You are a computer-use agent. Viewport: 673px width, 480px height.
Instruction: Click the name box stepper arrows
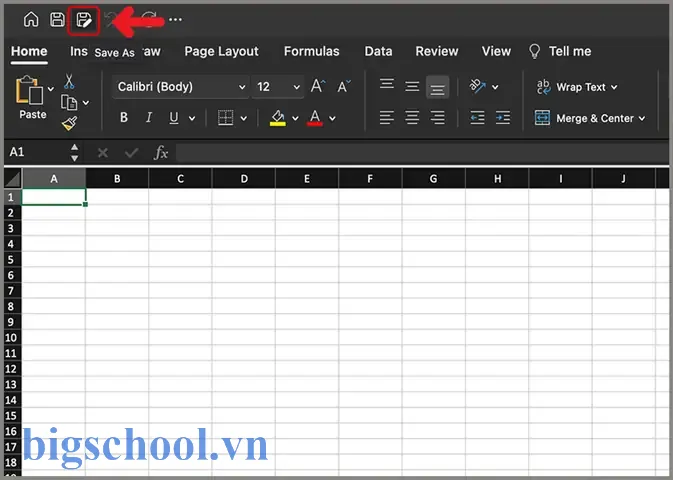coord(74,152)
